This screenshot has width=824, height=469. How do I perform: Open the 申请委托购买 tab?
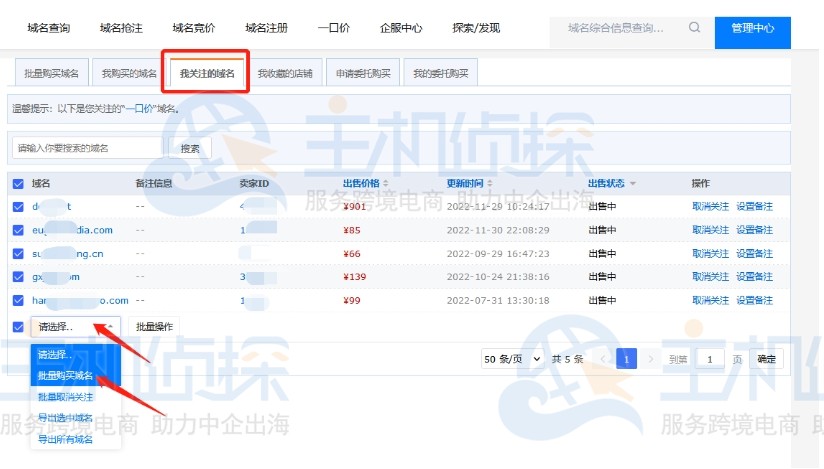coord(363,73)
